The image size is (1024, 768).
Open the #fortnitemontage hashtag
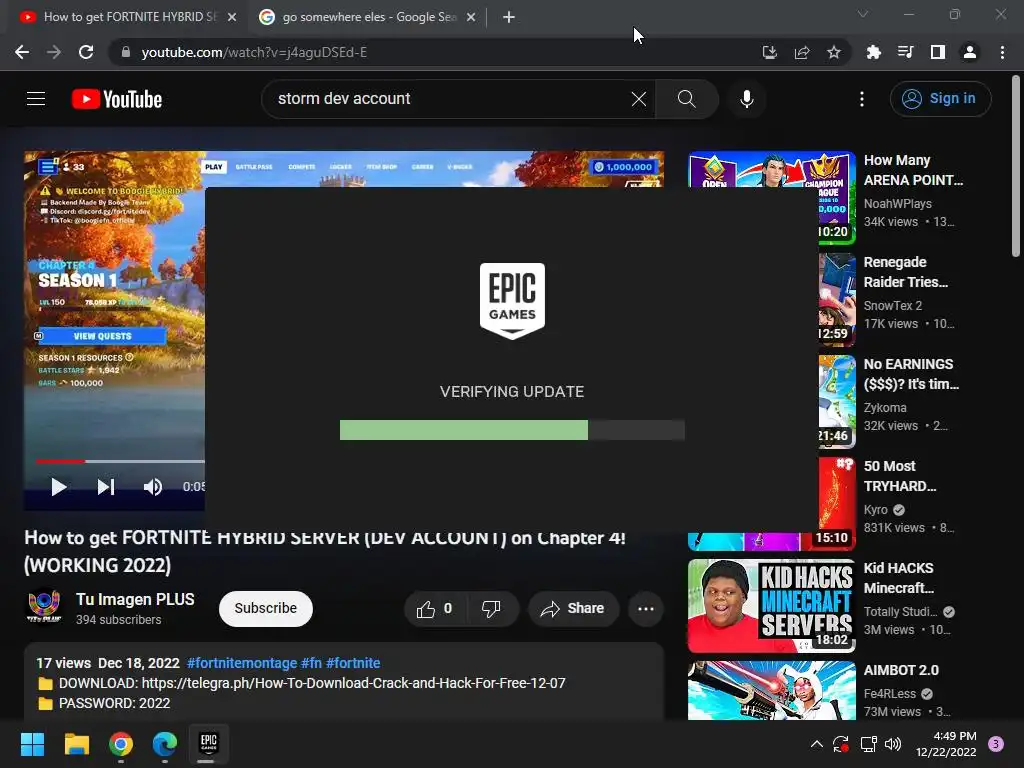click(242, 663)
